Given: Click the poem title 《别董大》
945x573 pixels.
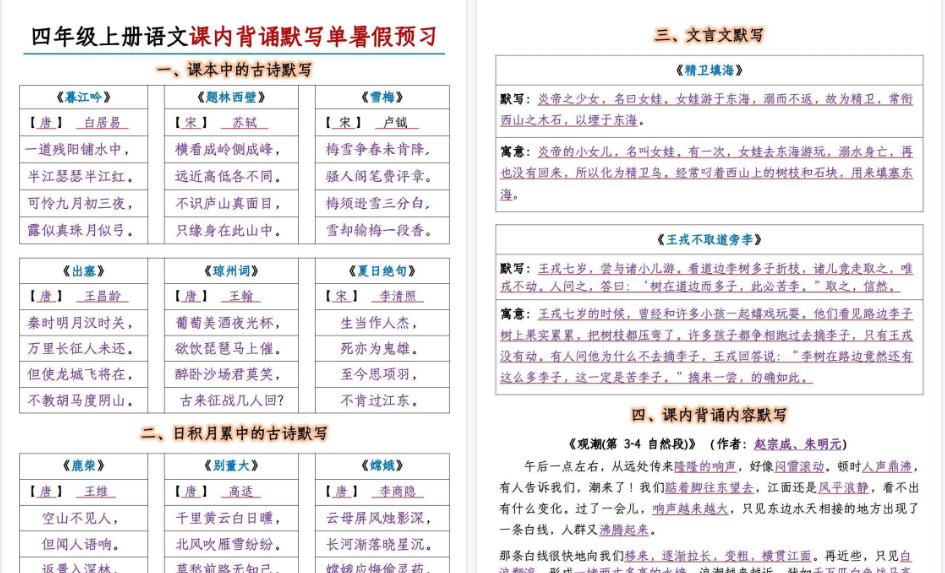Looking at the screenshot, I should pyautogui.click(x=231, y=466).
